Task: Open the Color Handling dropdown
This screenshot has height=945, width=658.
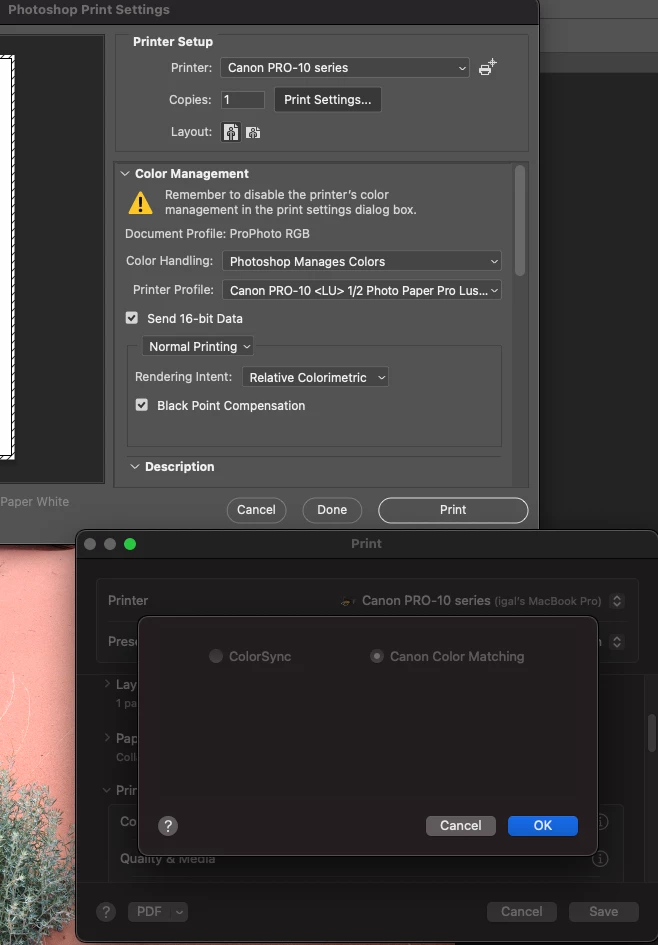Action: (x=362, y=261)
